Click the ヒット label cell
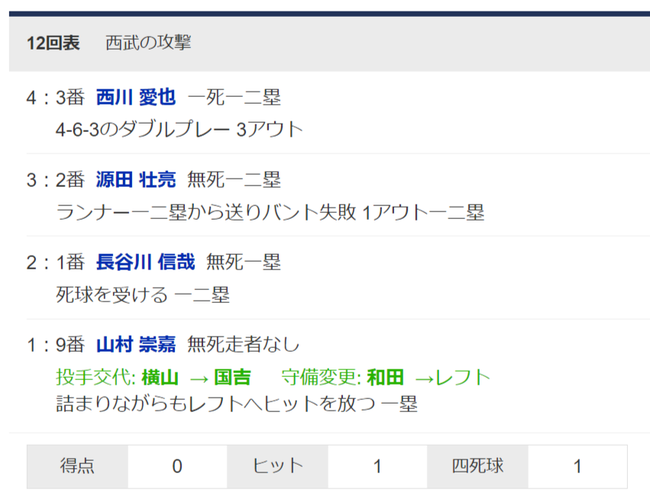Image resolution: width=650 pixels, height=496 pixels. pos(278,467)
